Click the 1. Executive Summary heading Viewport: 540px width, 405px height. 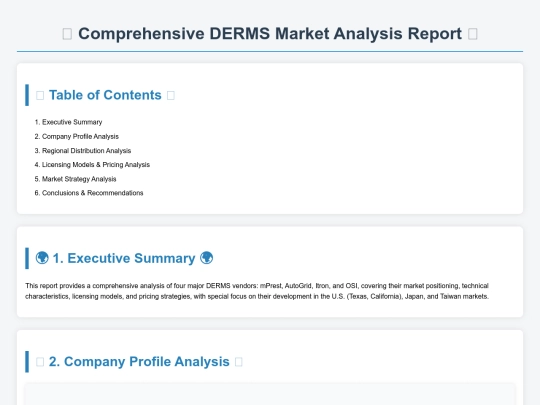pos(124,258)
